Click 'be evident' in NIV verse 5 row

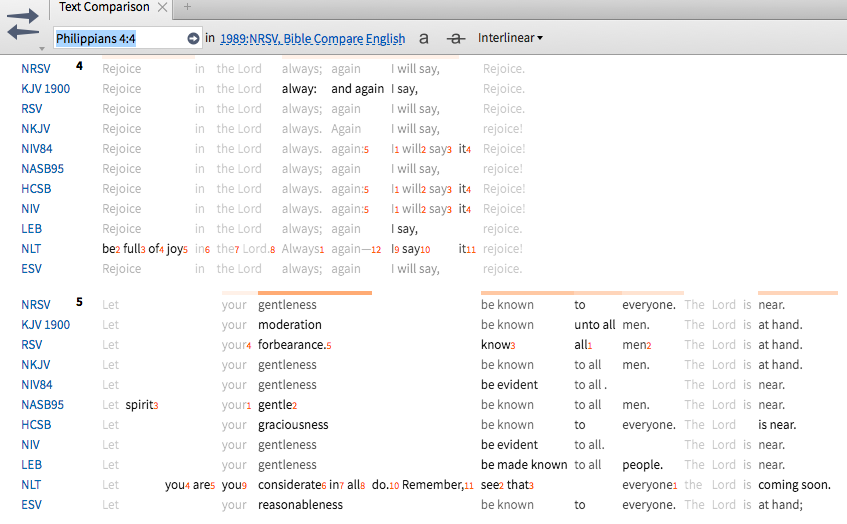[x=509, y=445]
